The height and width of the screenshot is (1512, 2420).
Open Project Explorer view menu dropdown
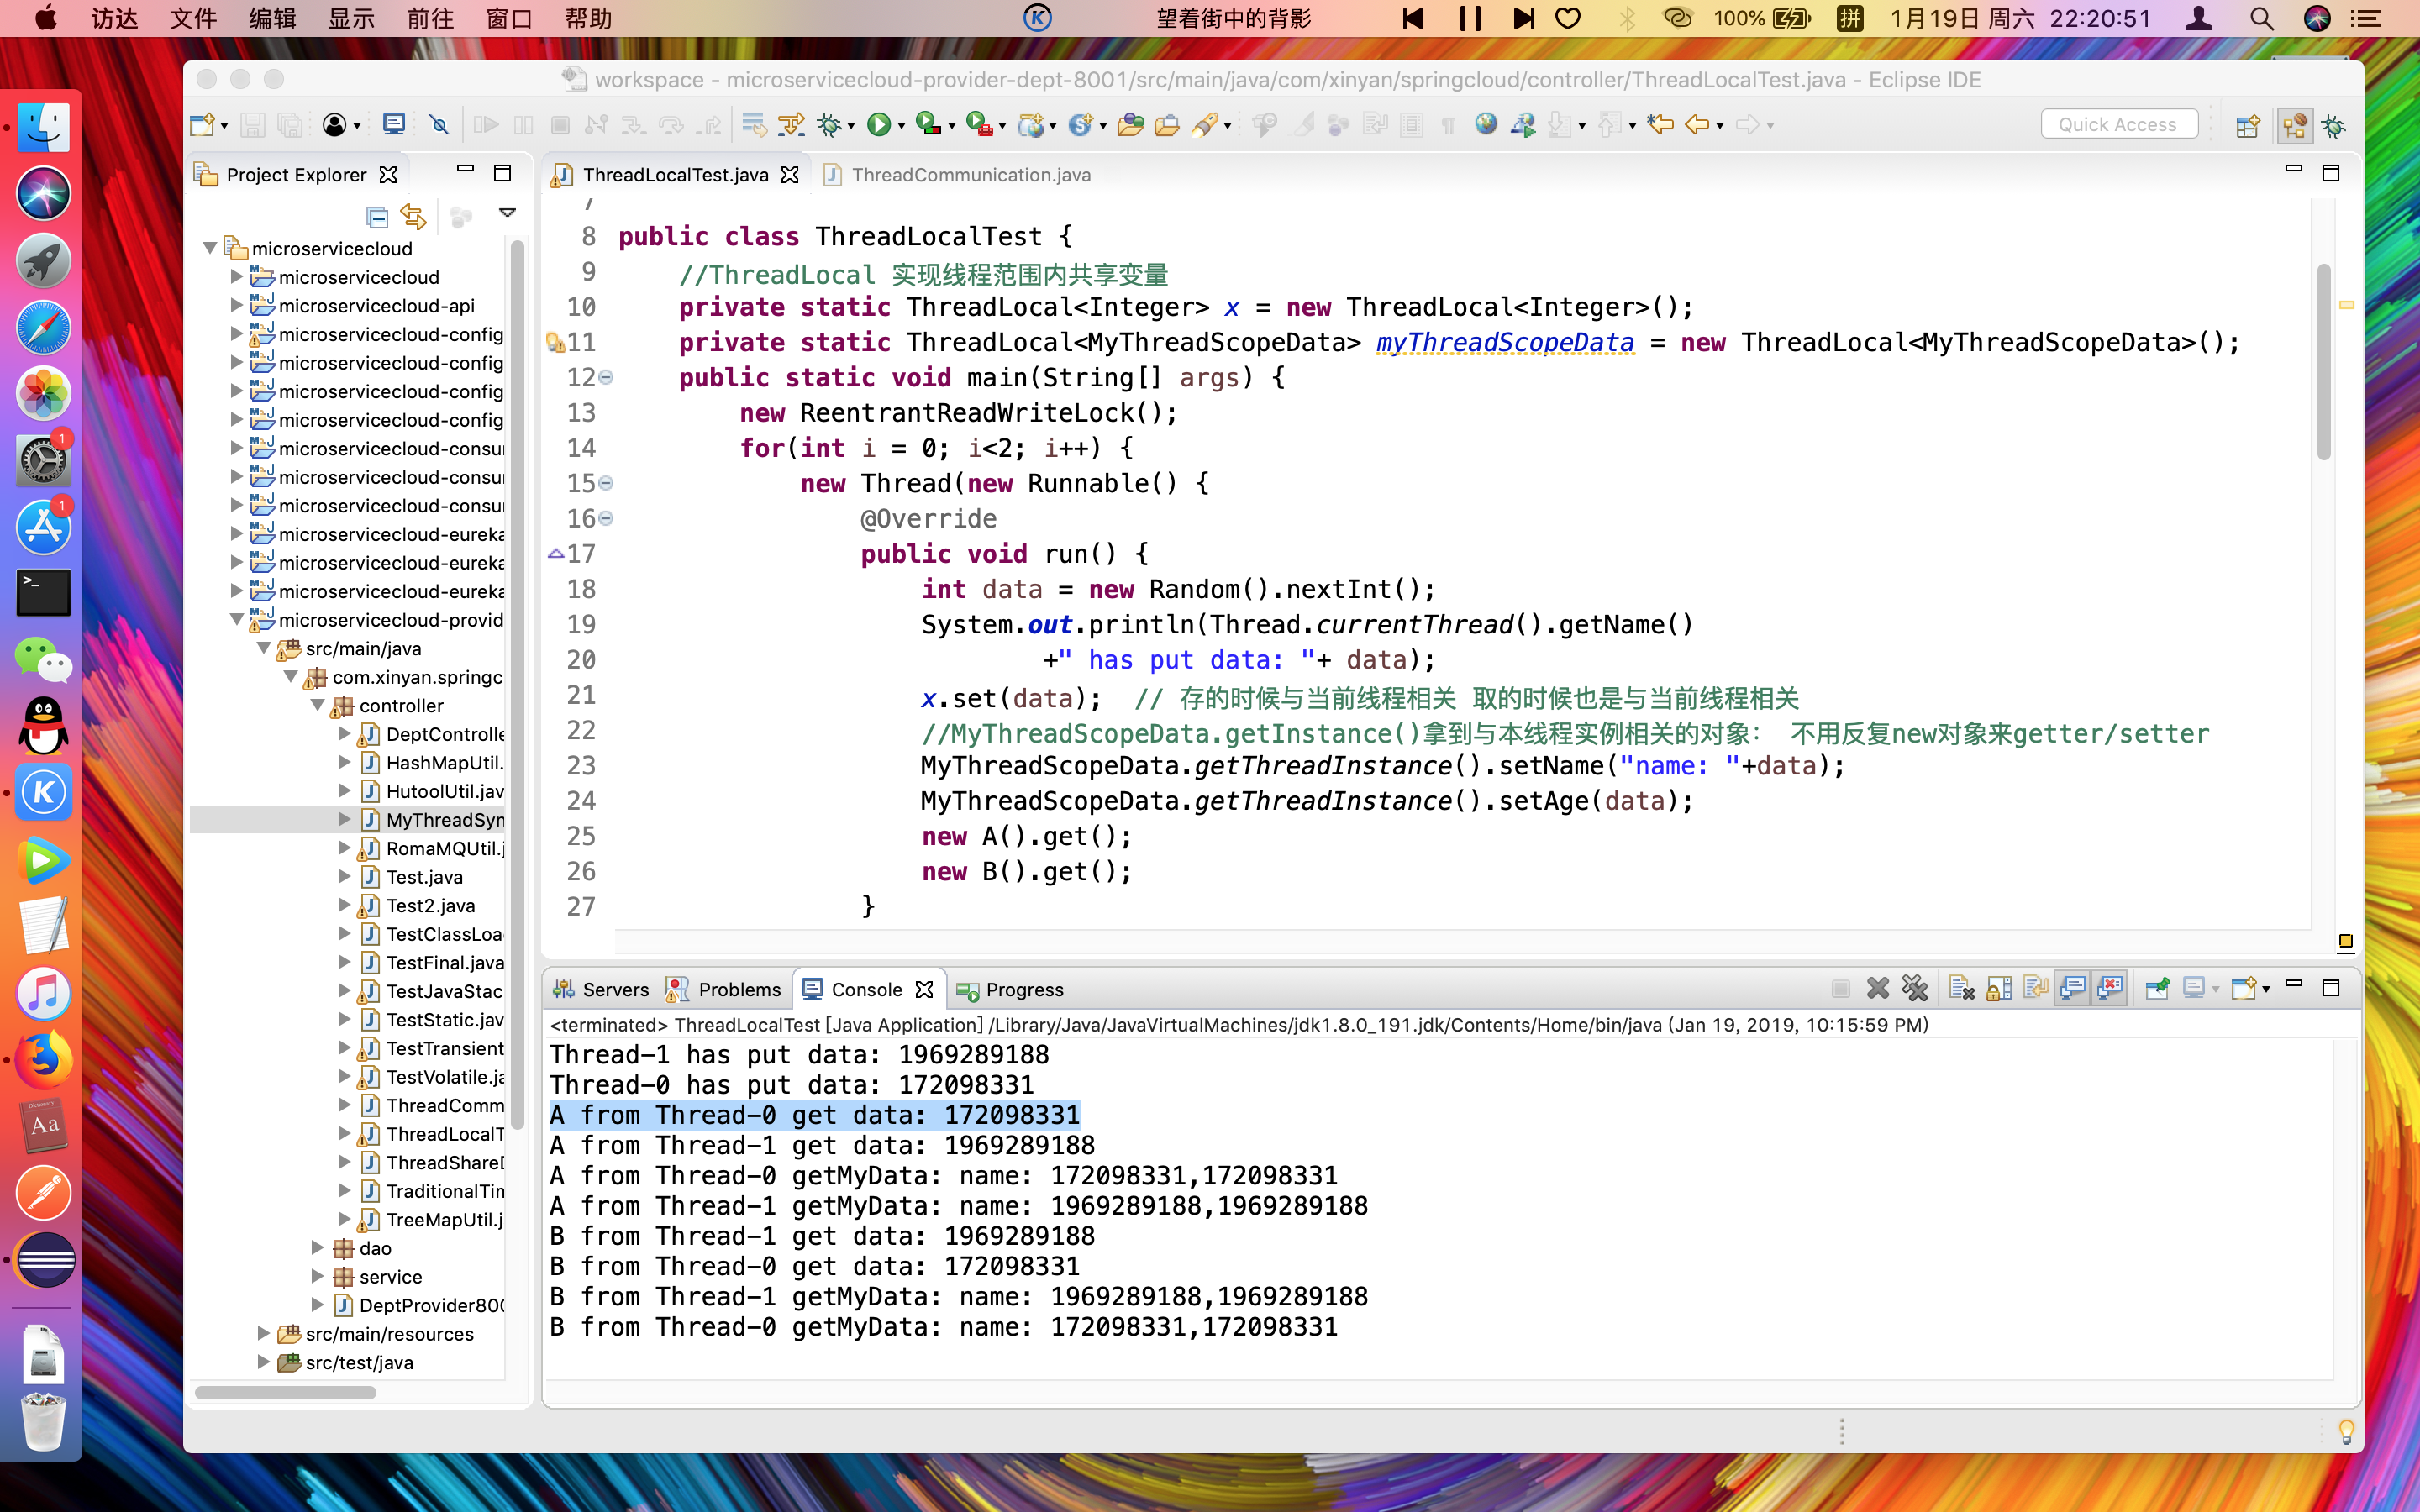pyautogui.click(x=507, y=213)
